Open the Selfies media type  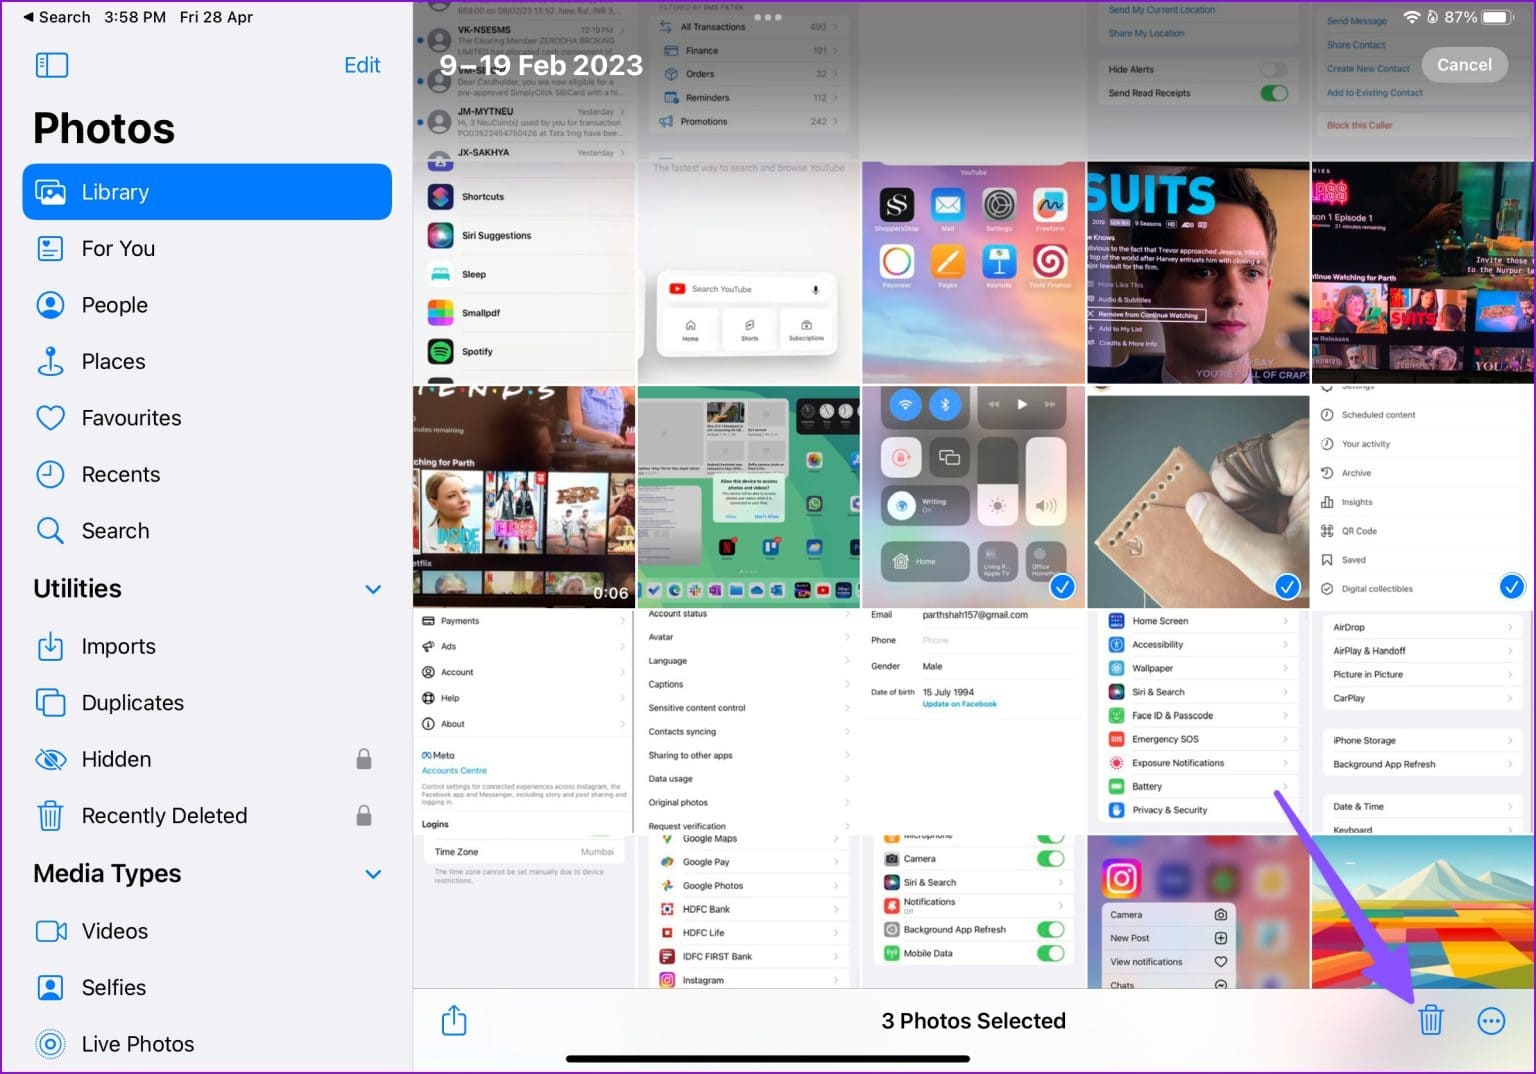tap(207, 987)
